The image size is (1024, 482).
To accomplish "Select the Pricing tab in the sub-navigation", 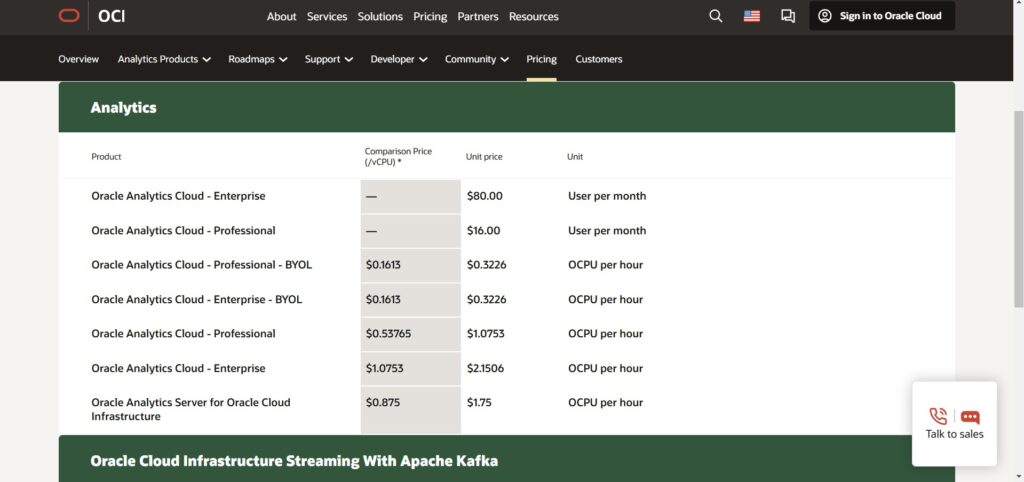I will pyautogui.click(x=541, y=59).
